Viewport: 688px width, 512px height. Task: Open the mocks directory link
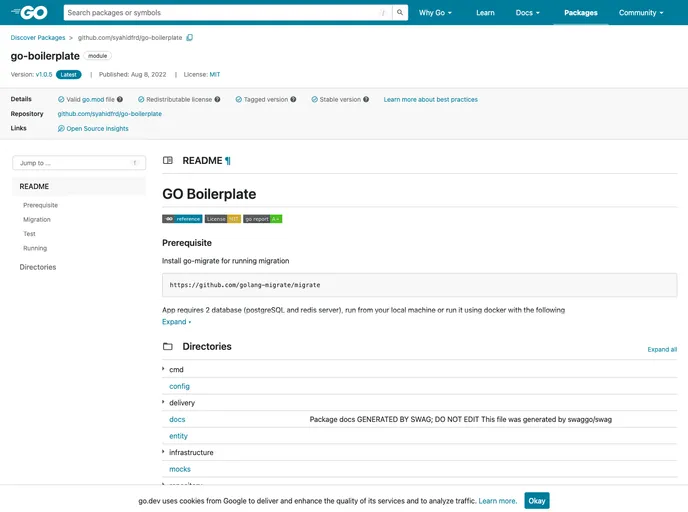tap(180, 469)
